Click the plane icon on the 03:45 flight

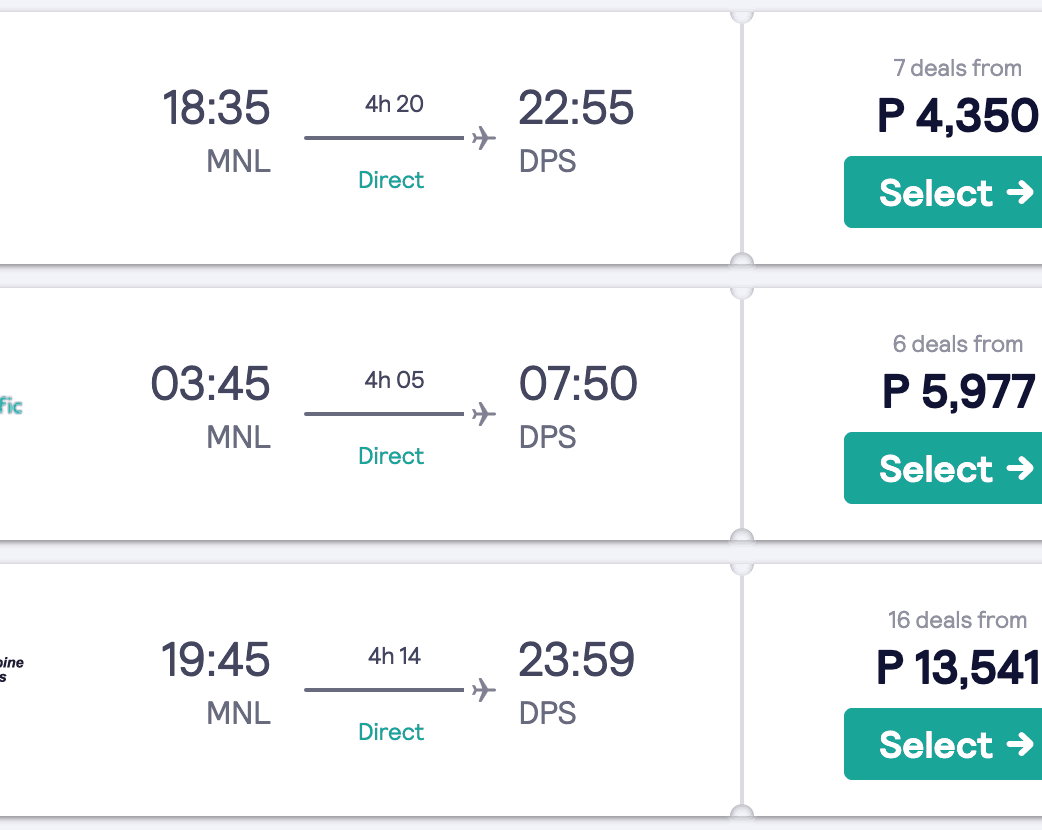click(x=484, y=414)
